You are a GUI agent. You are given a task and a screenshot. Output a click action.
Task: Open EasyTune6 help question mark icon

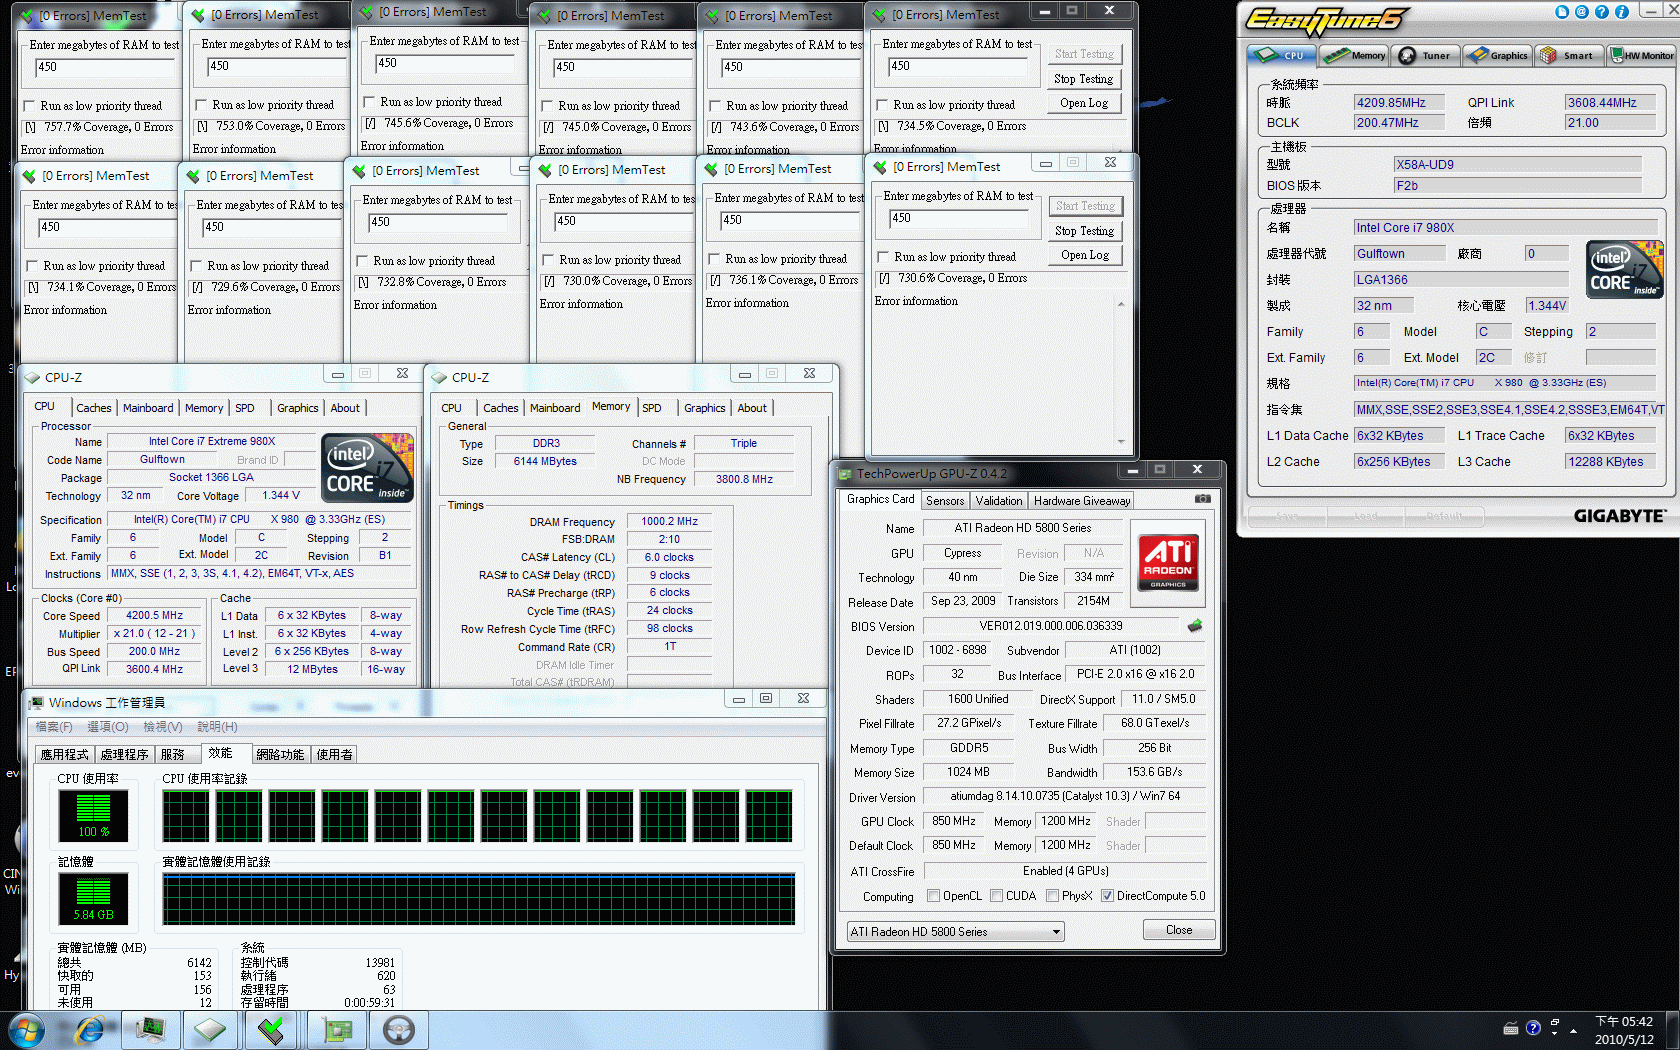1602,12
